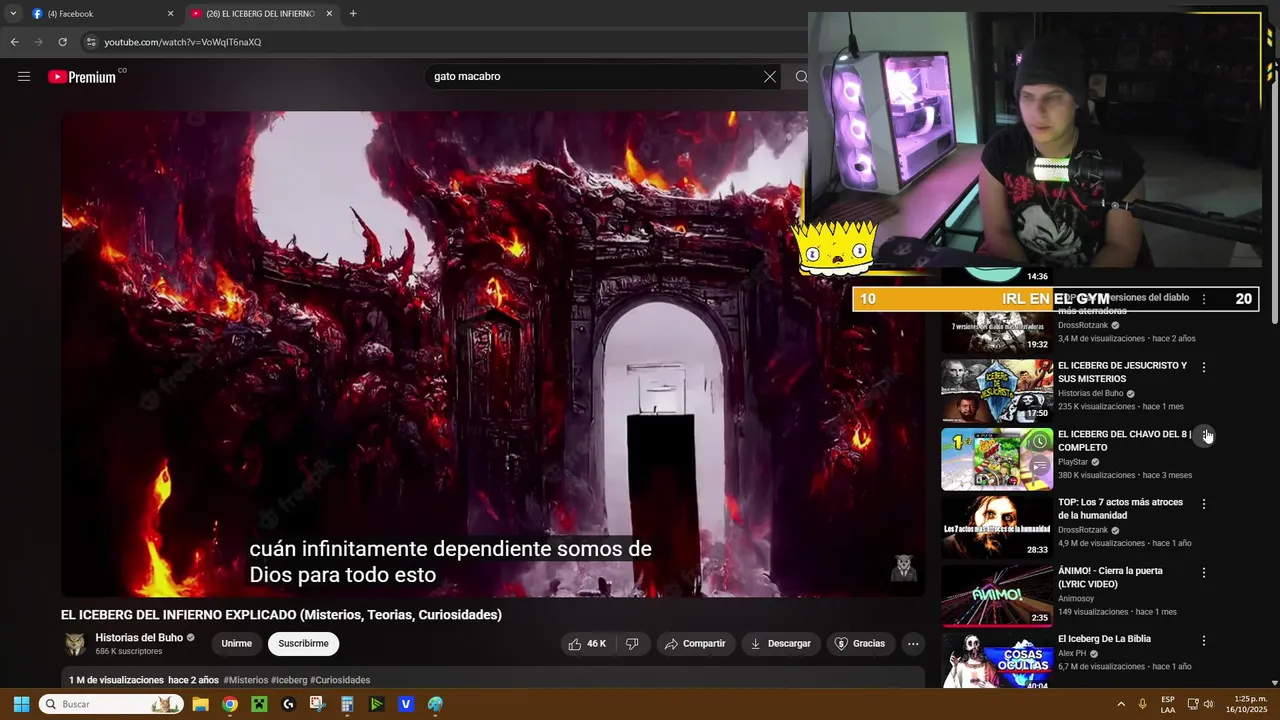
Task: Add Chavo del 8 video to queue
Action: [1040, 465]
